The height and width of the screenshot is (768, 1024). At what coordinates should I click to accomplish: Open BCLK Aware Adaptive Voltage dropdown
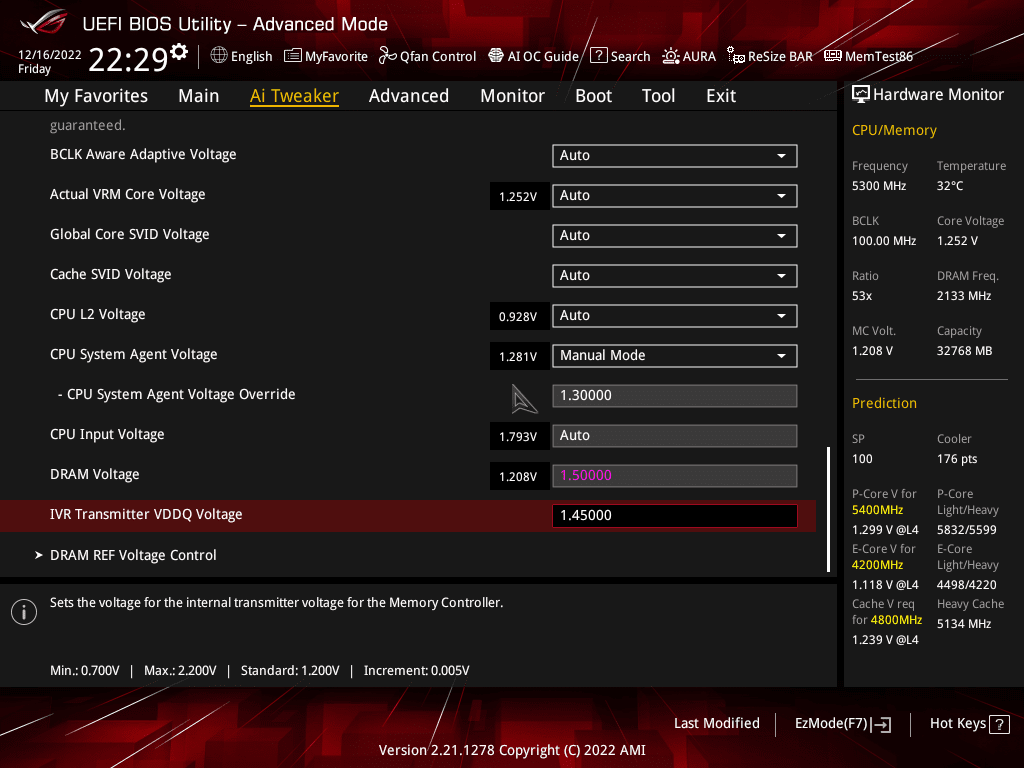(675, 156)
